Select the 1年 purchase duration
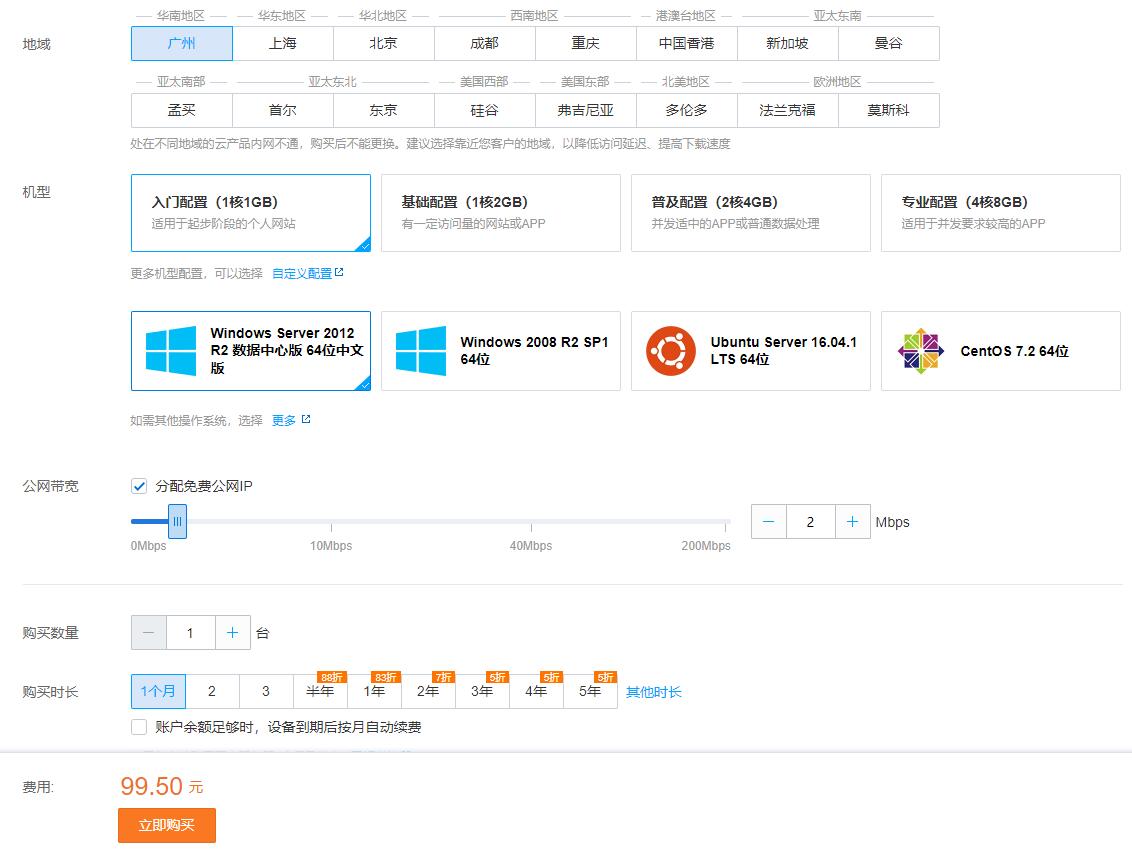Image resolution: width=1132 pixels, height=850 pixels. 374,692
